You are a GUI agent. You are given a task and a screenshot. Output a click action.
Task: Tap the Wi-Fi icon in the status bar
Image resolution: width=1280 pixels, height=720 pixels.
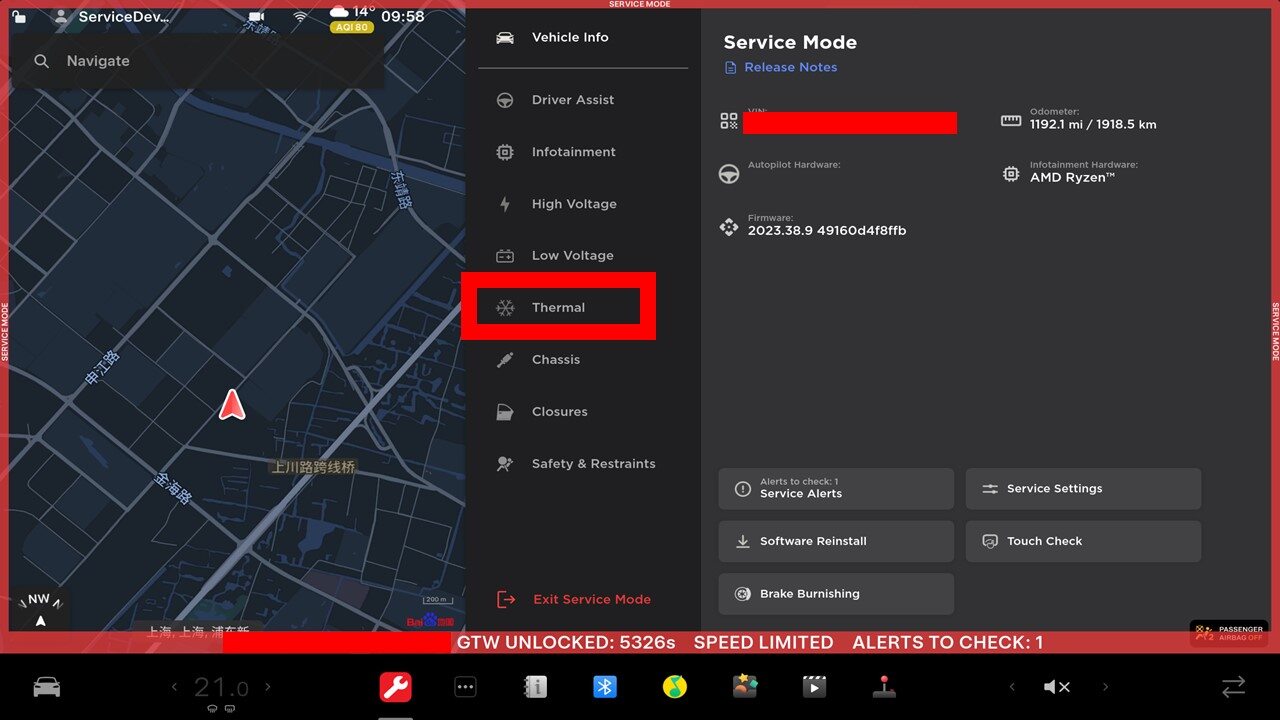pyautogui.click(x=300, y=17)
